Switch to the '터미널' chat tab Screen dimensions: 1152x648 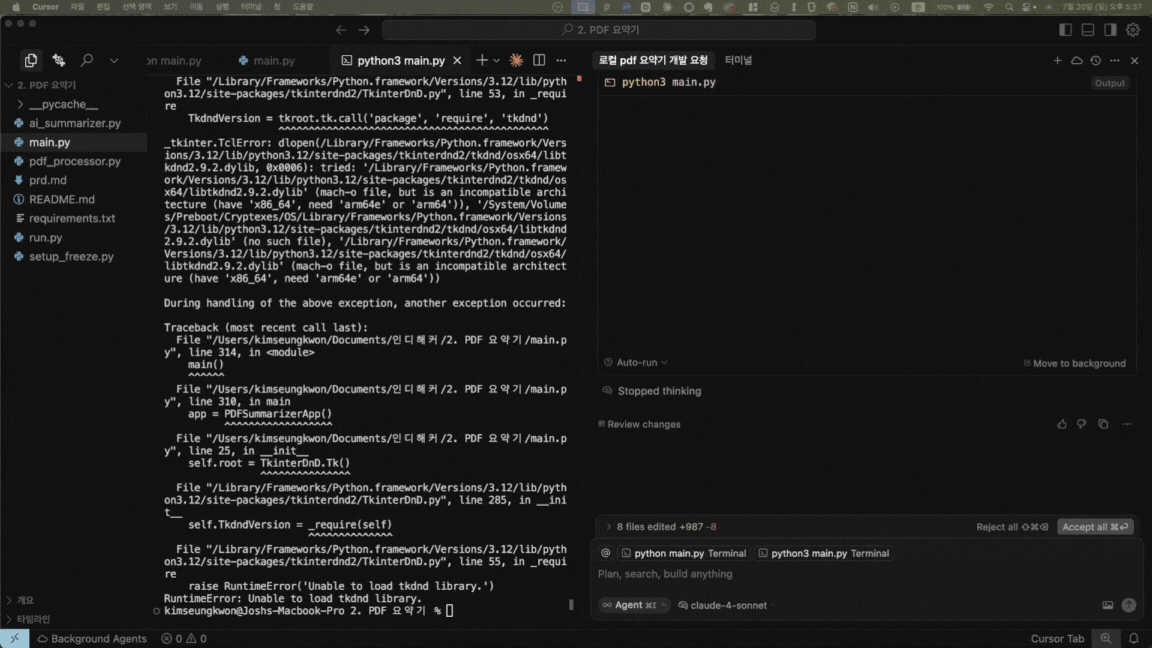tap(738, 60)
